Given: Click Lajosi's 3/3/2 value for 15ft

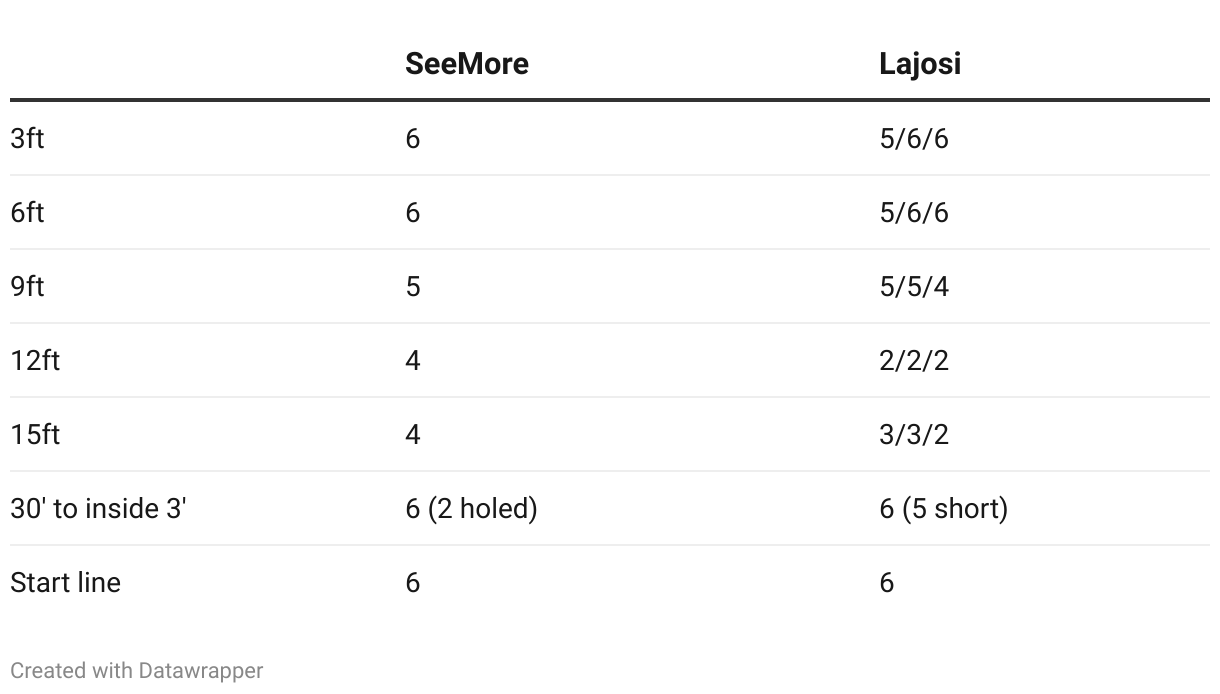Looking at the screenshot, I should point(914,435).
